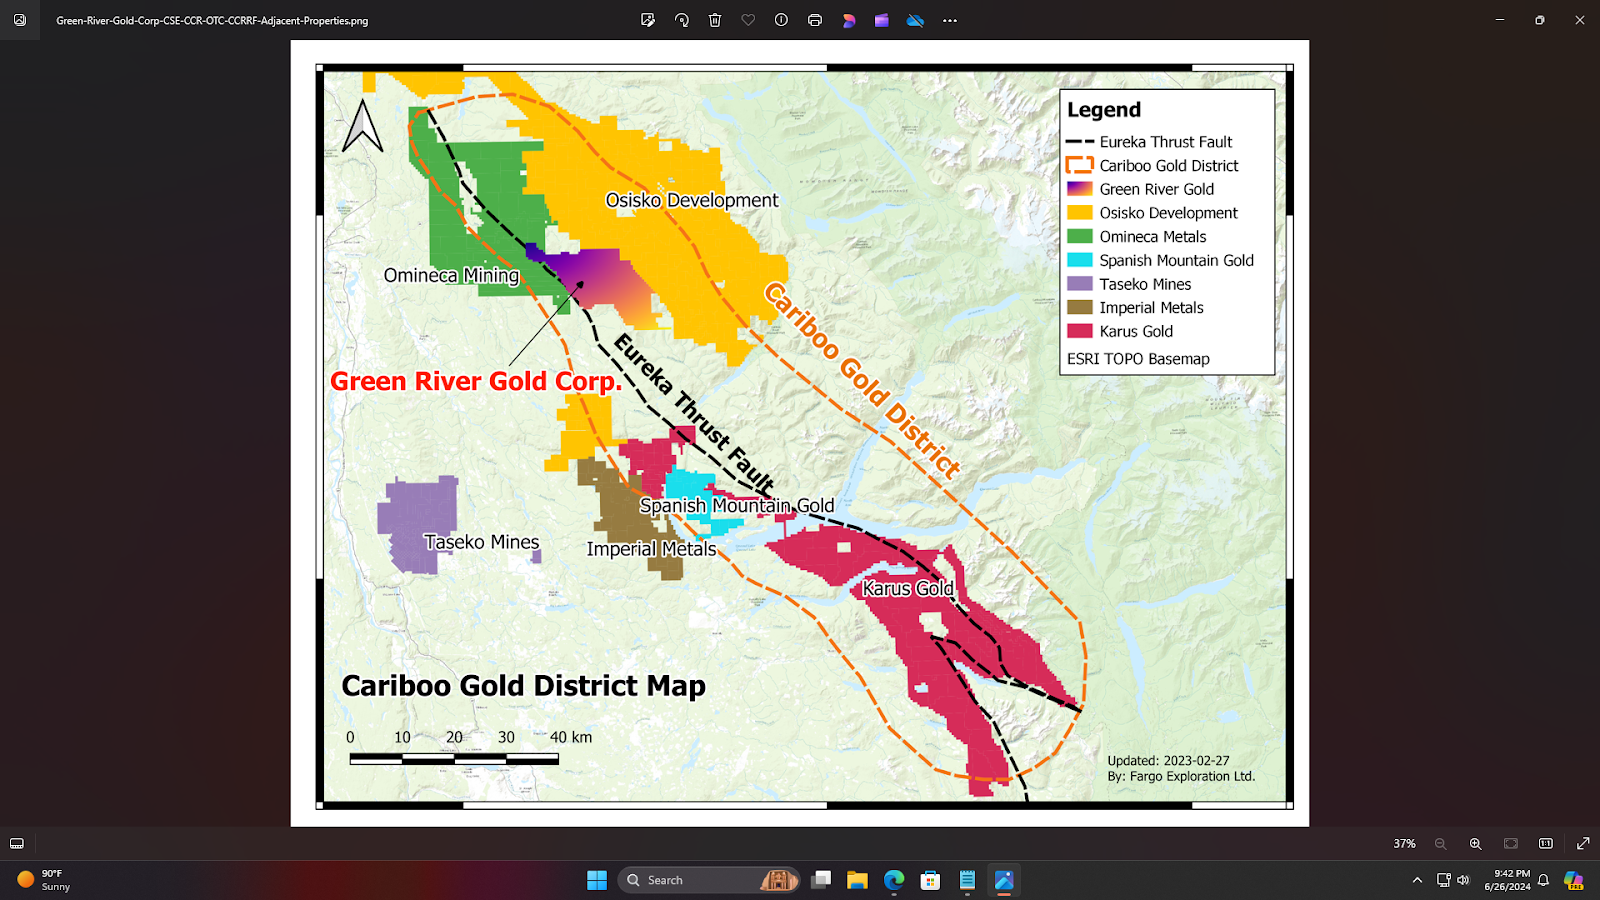This screenshot has height=900, width=1600.
Task: Open the image in Clipchamp
Action: (882, 20)
